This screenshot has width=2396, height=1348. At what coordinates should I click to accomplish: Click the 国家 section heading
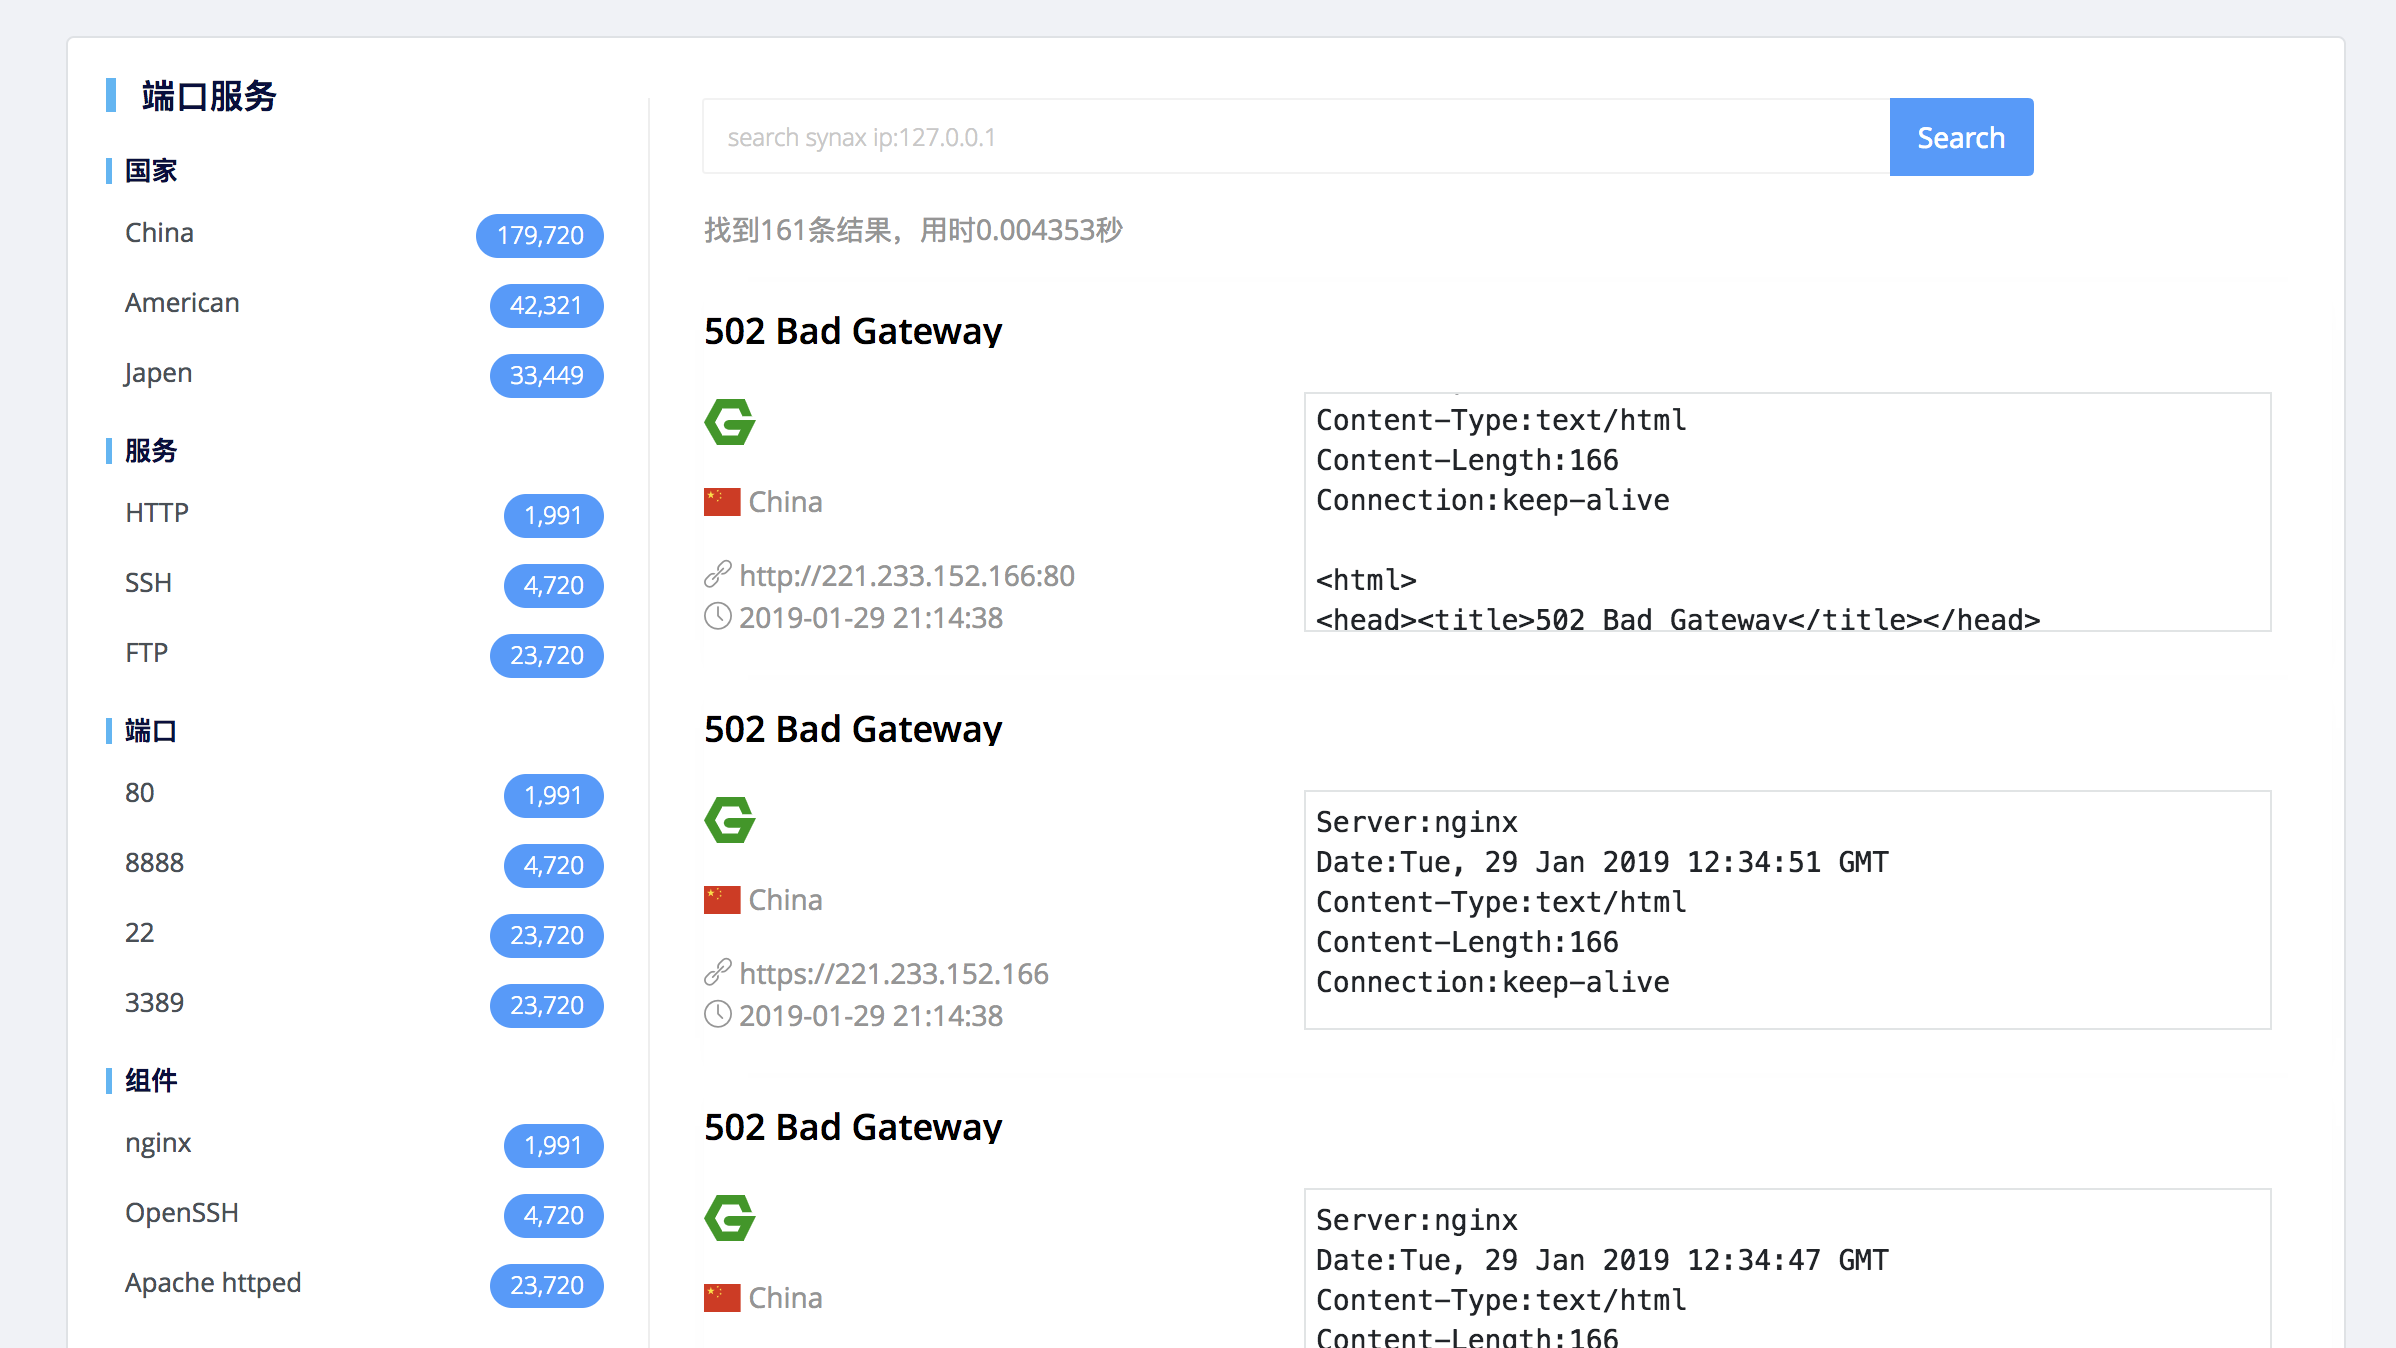tap(151, 171)
